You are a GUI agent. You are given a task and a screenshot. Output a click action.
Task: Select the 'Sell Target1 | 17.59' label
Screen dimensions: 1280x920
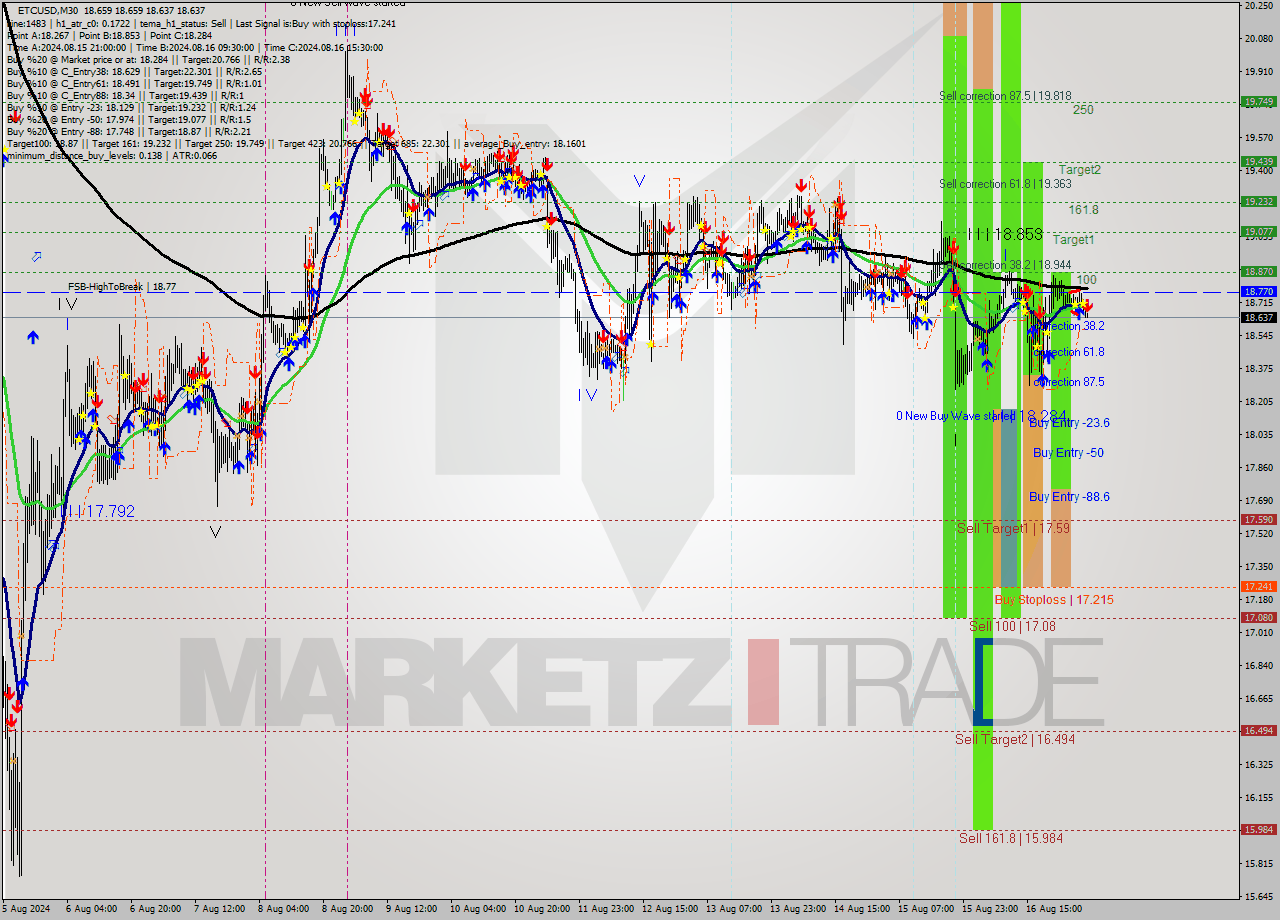[x=1013, y=528]
